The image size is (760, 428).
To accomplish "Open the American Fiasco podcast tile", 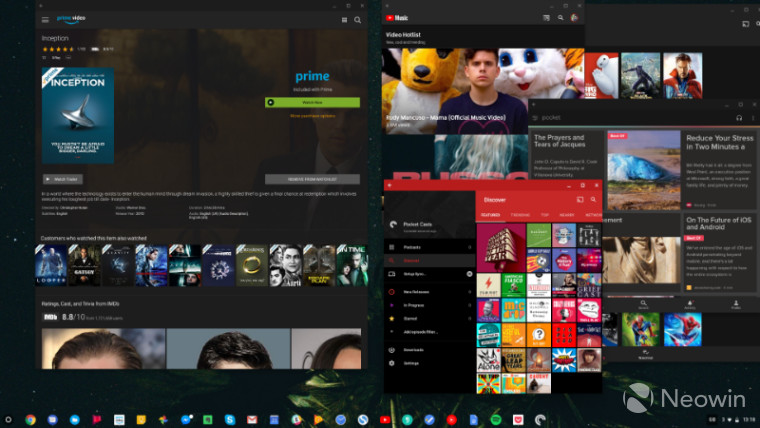I will pos(513,285).
